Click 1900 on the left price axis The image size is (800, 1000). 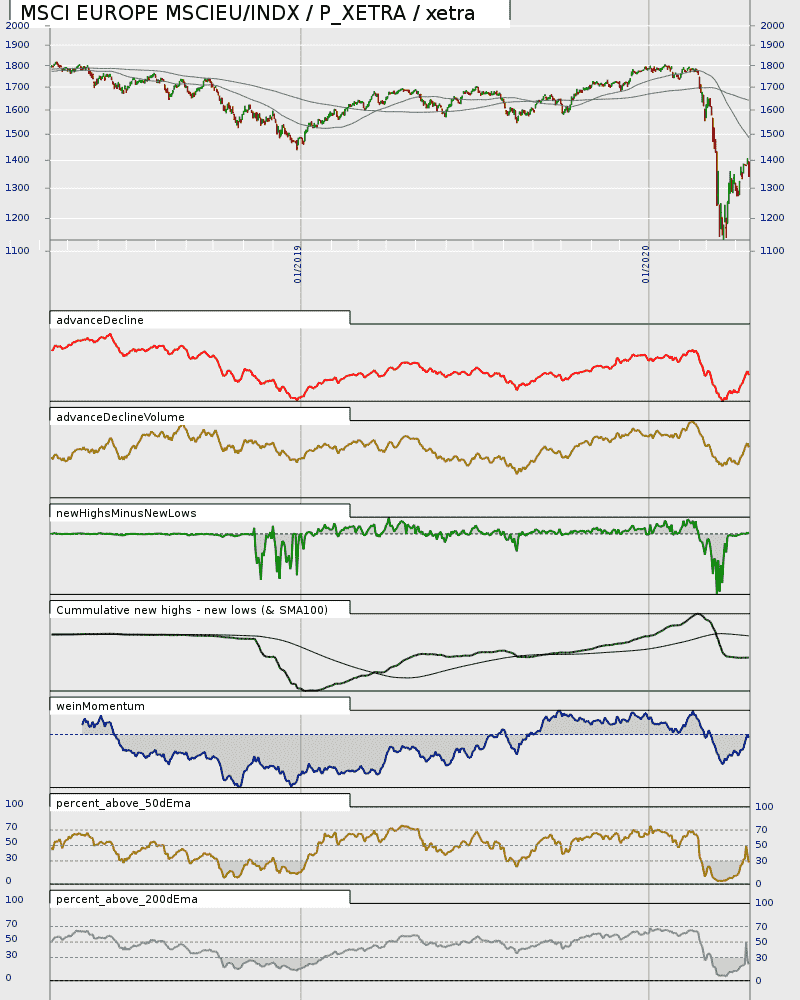click(x=17, y=45)
